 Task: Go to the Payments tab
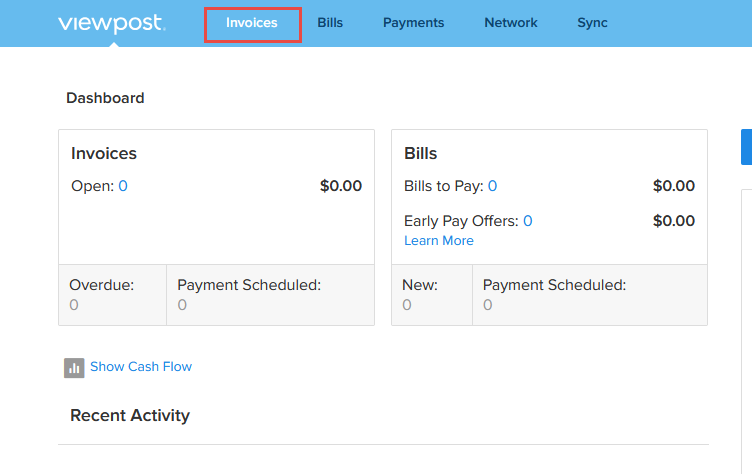[413, 23]
